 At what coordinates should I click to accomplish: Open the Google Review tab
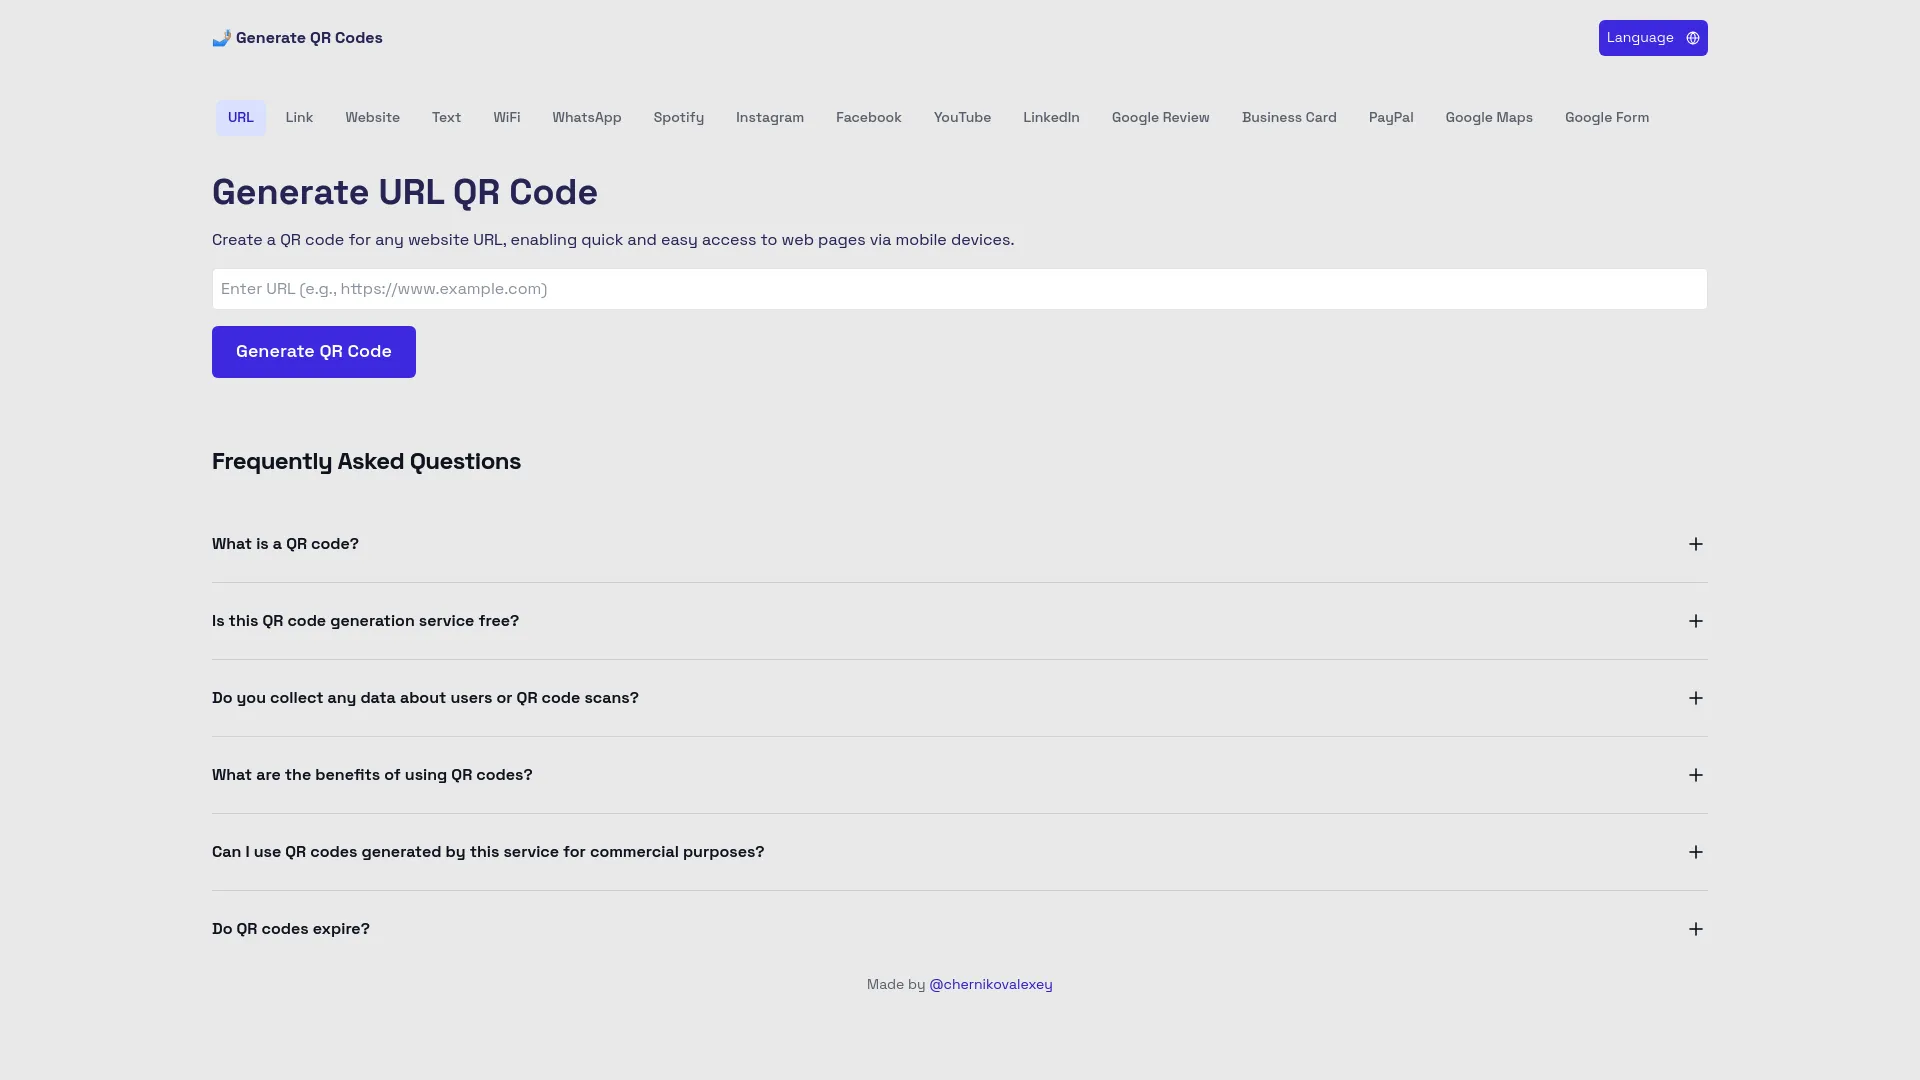tap(1161, 118)
